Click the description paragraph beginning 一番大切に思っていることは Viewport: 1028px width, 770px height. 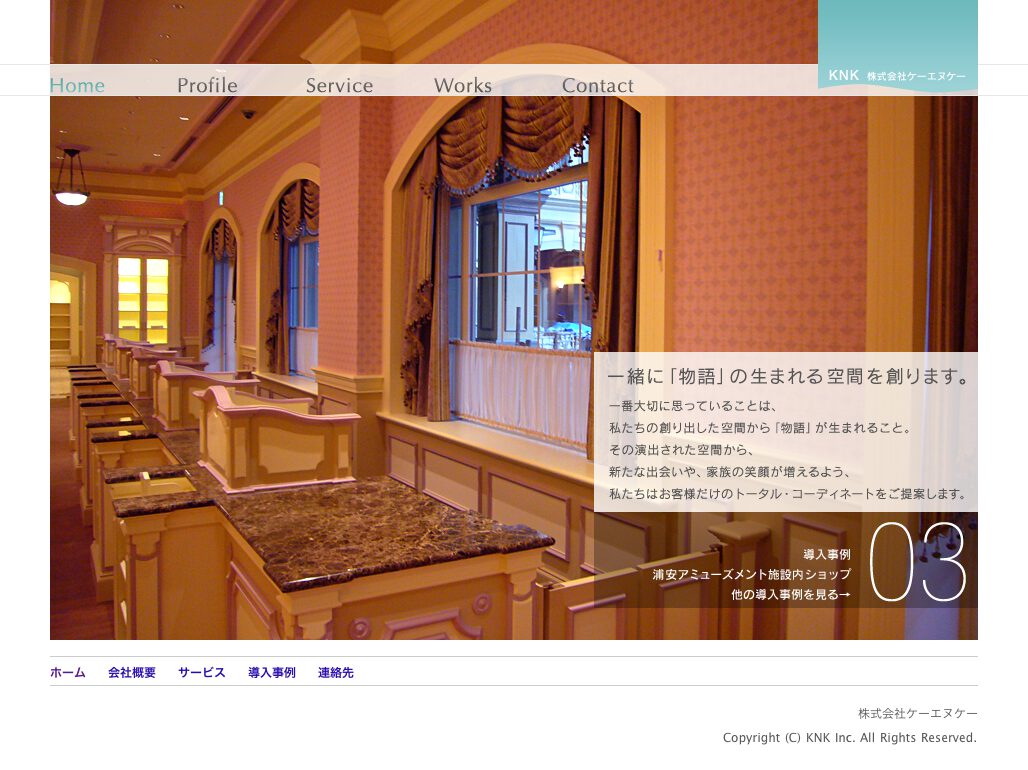coord(788,450)
